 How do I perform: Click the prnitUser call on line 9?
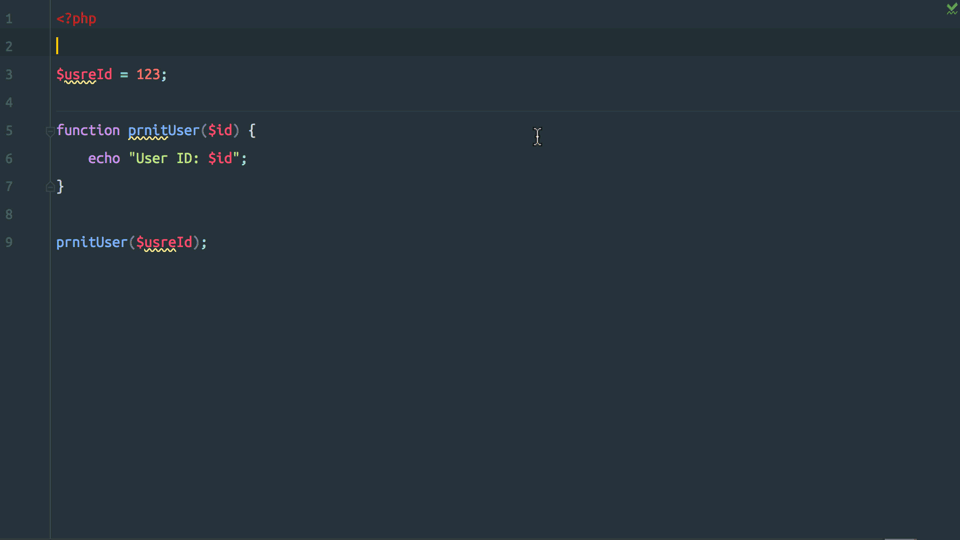[x=92, y=242]
